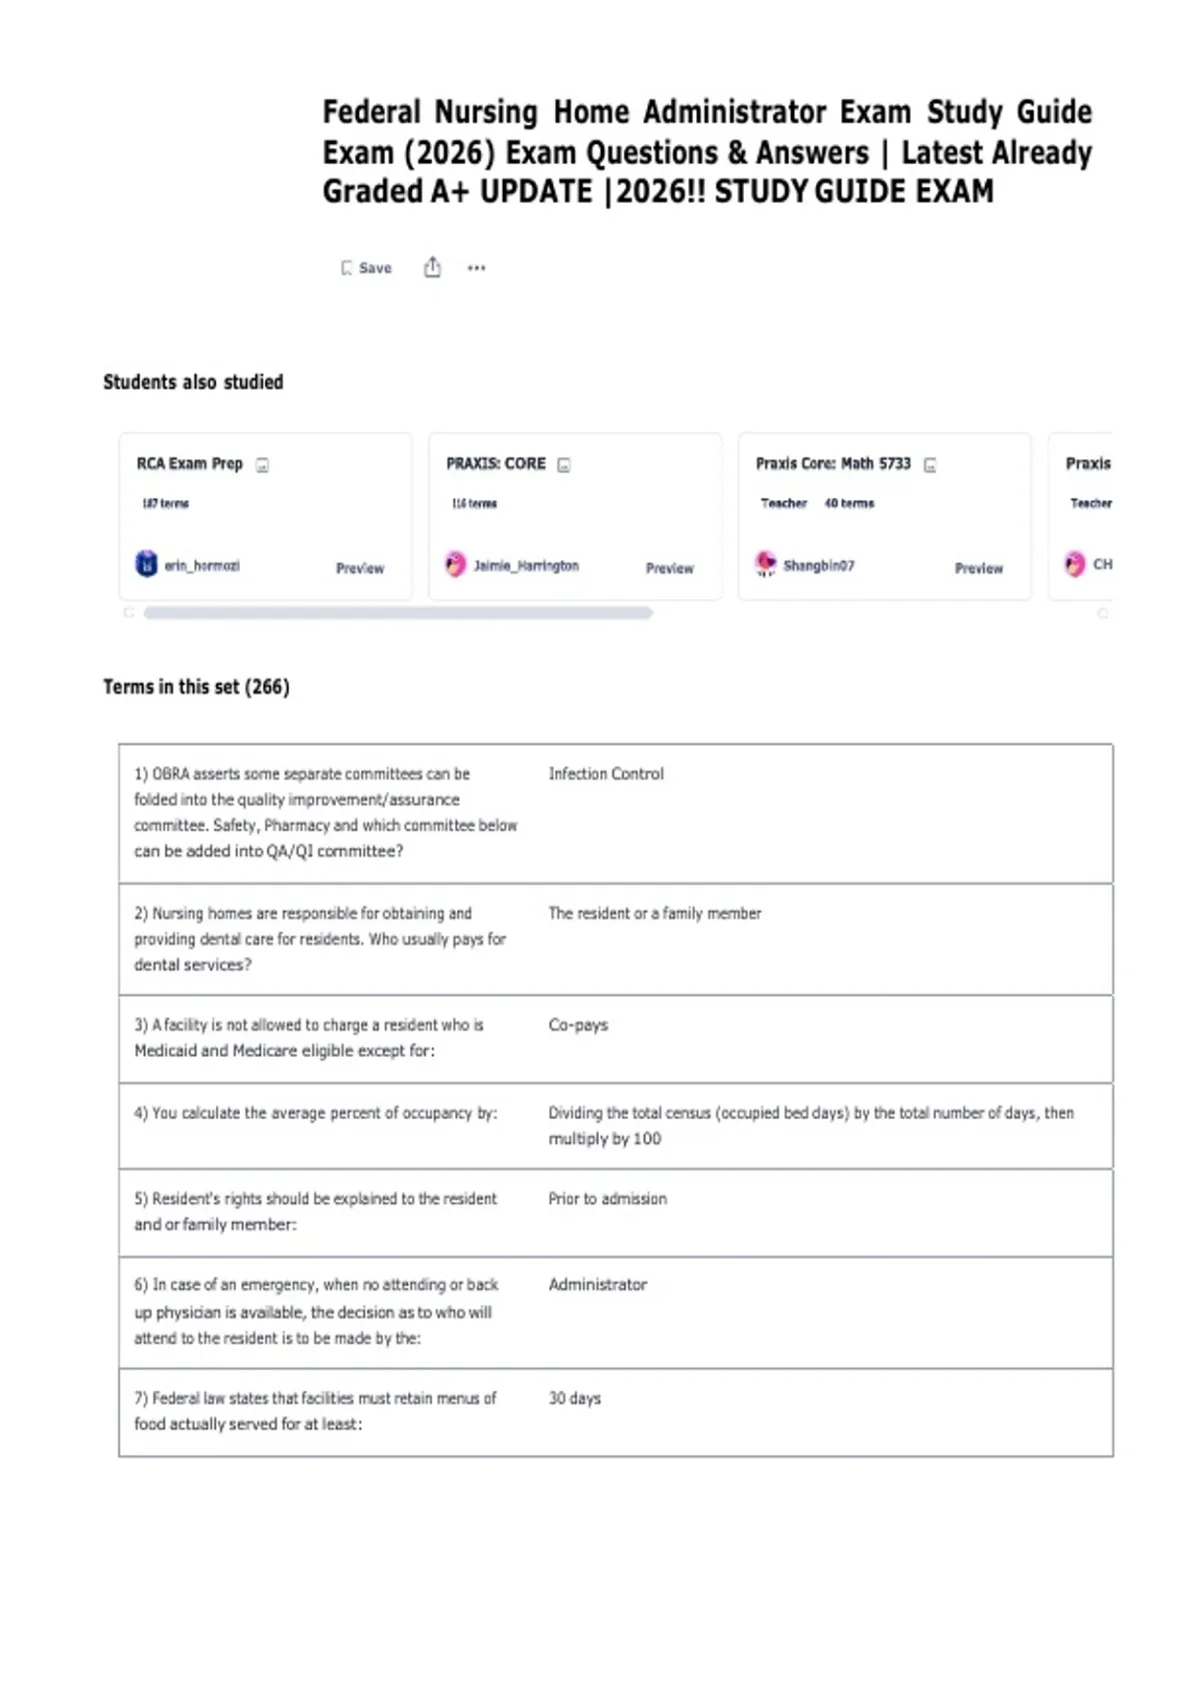This screenshot has height=1700, width=1200.
Task: Open the erin_hormozi profile link
Action: coord(202,565)
